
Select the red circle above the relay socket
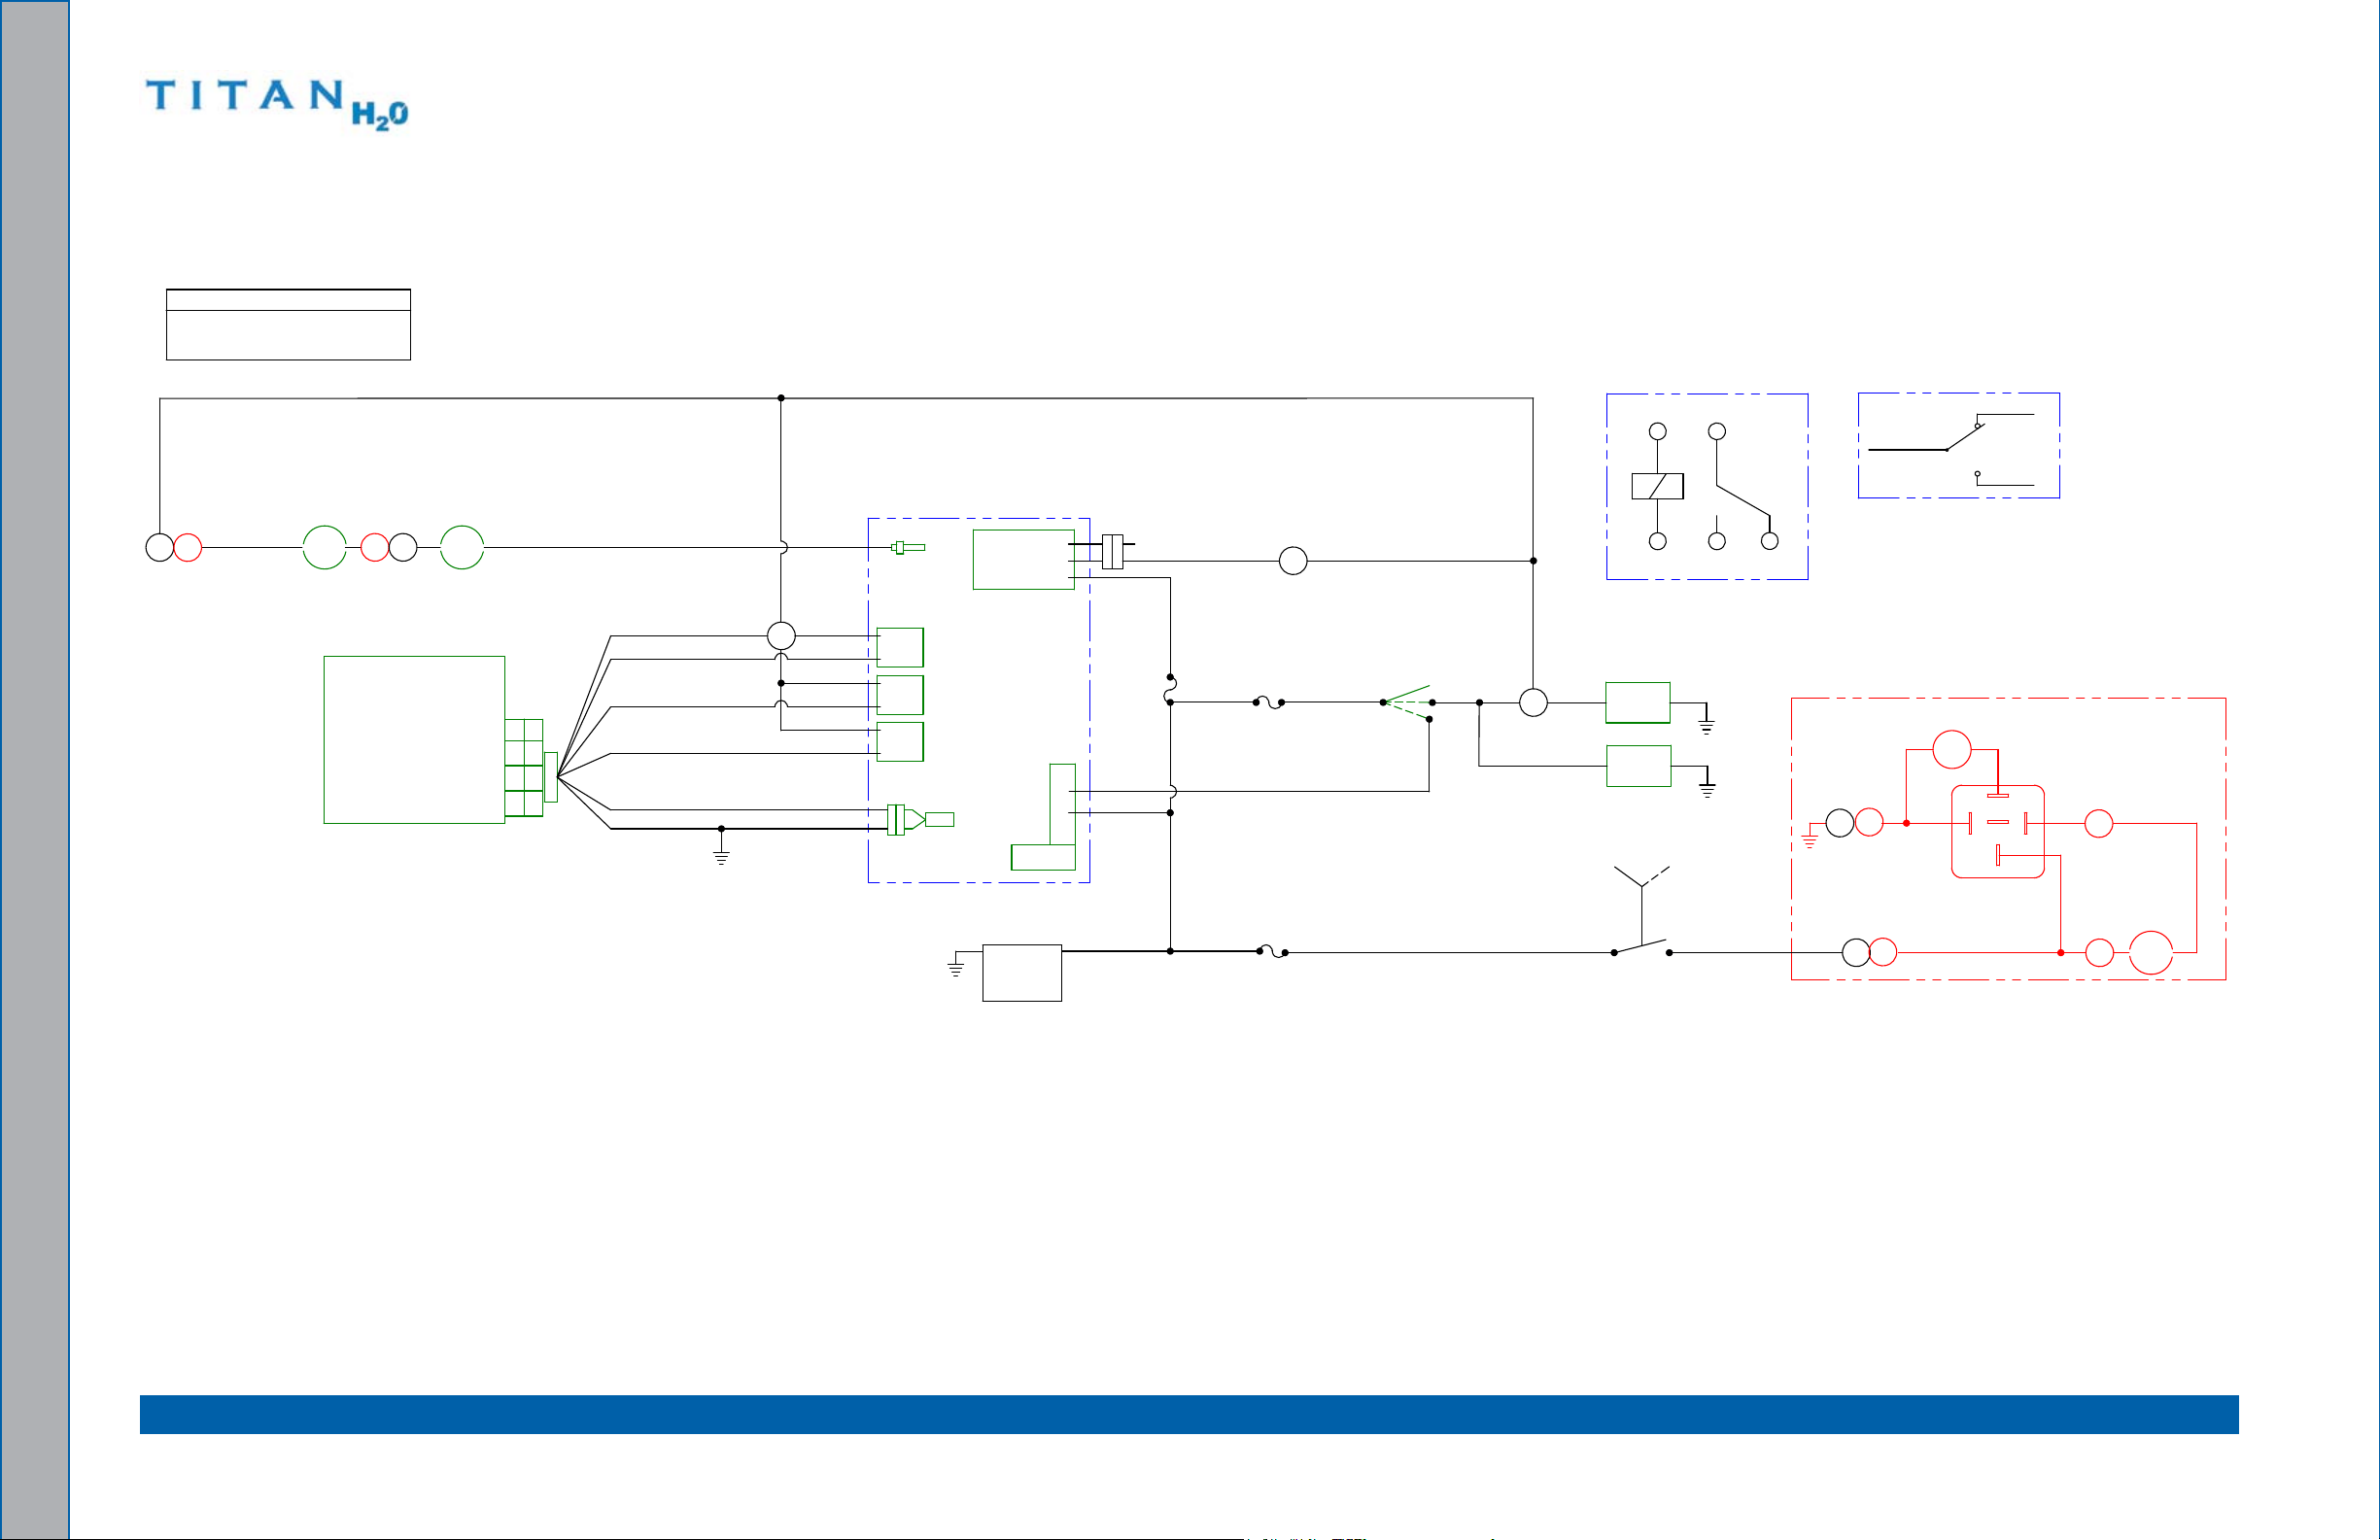click(x=1952, y=749)
